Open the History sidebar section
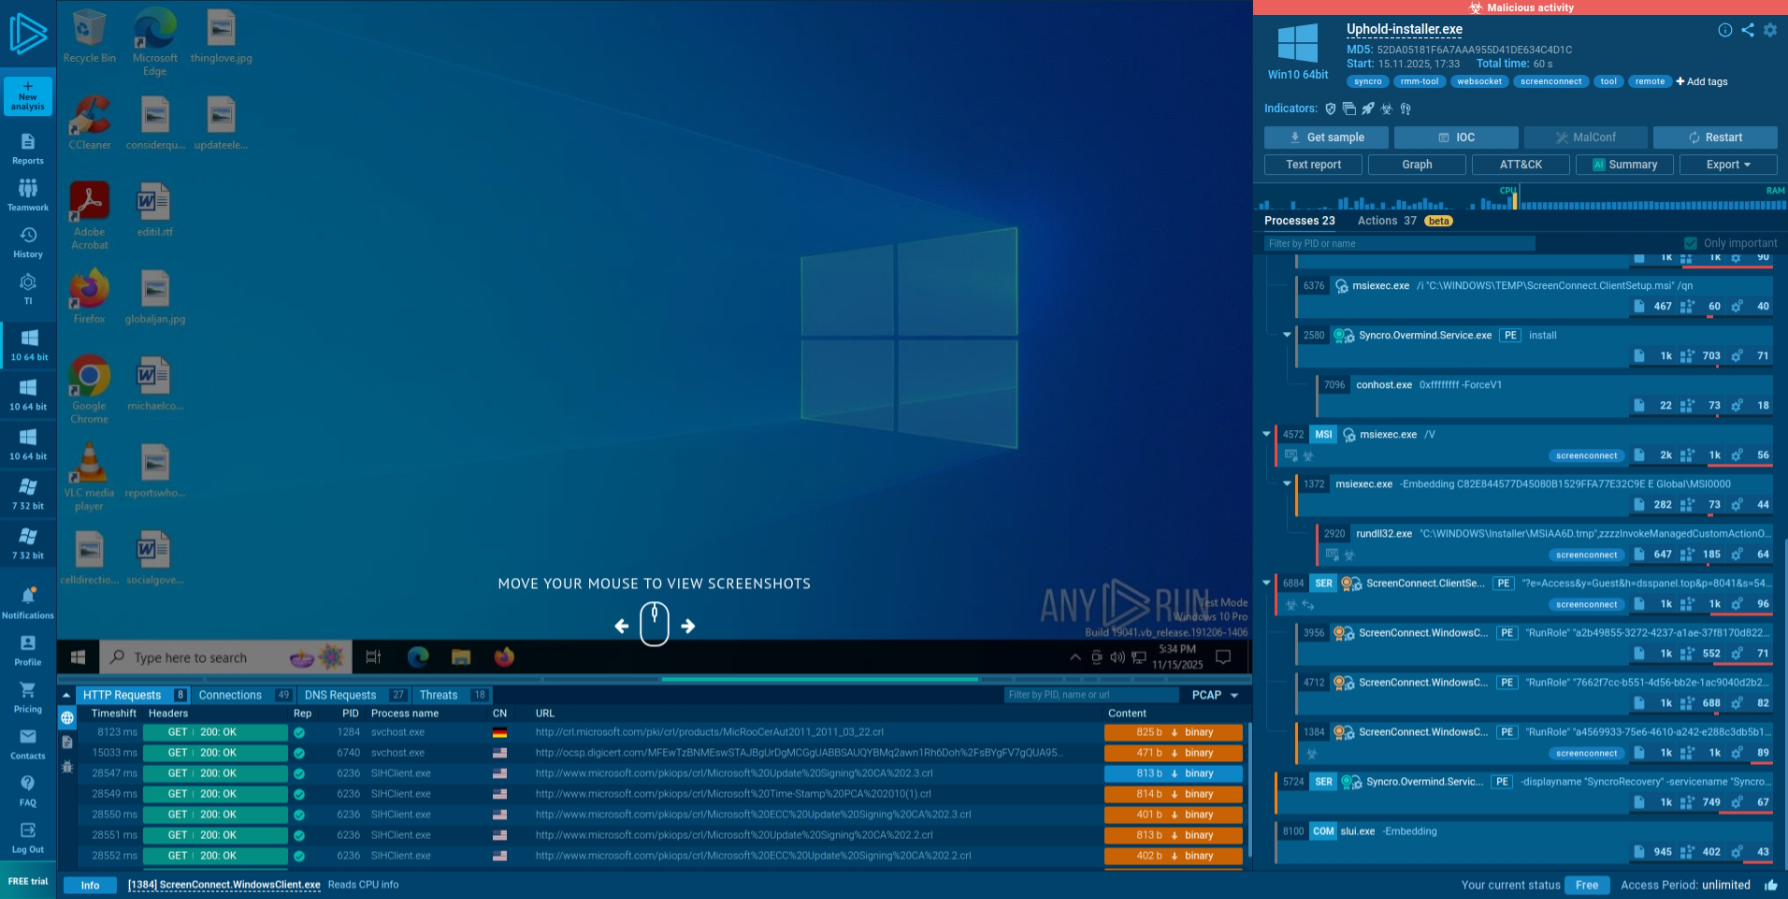Viewport: 1788px width, 899px height. (28, 242)
